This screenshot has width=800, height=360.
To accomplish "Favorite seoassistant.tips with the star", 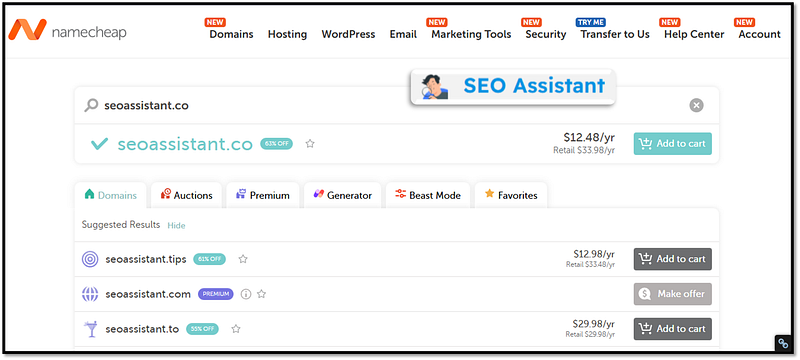I will (x=243, y=259).
